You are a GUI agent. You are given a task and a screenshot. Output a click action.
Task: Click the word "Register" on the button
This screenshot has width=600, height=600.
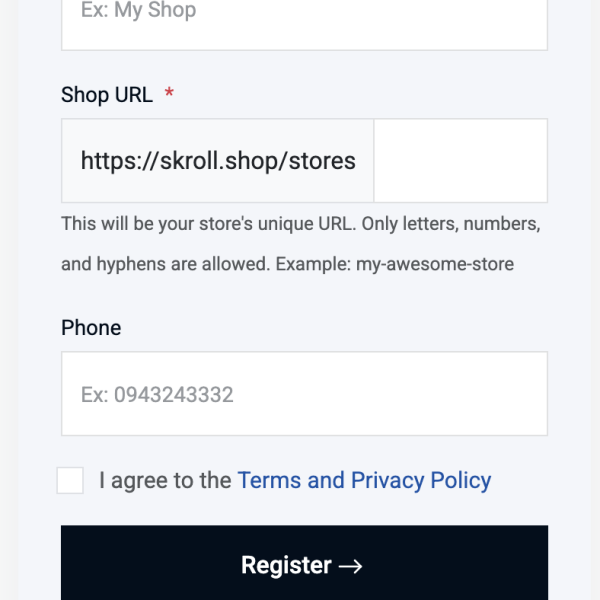286,566
